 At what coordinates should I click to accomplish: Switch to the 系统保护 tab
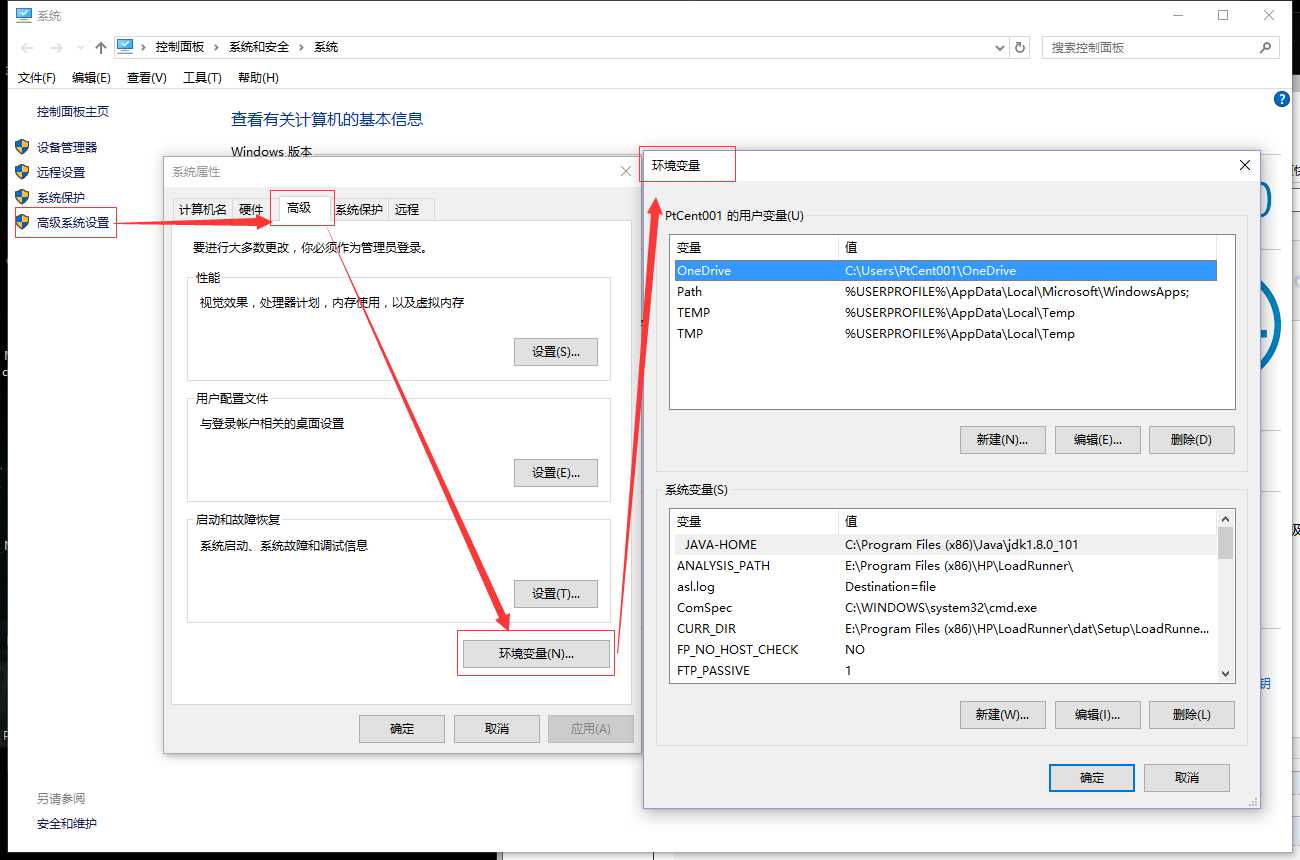coord(359,209)
